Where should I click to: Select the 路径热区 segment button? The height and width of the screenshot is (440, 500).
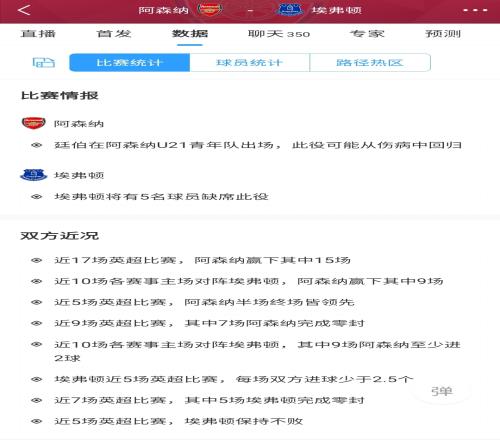(370, 62)
